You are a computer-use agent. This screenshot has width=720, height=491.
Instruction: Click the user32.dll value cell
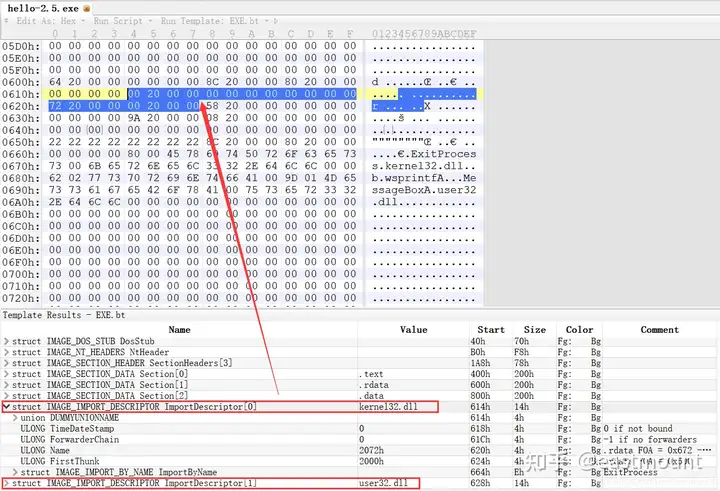[x=383, y=483]
